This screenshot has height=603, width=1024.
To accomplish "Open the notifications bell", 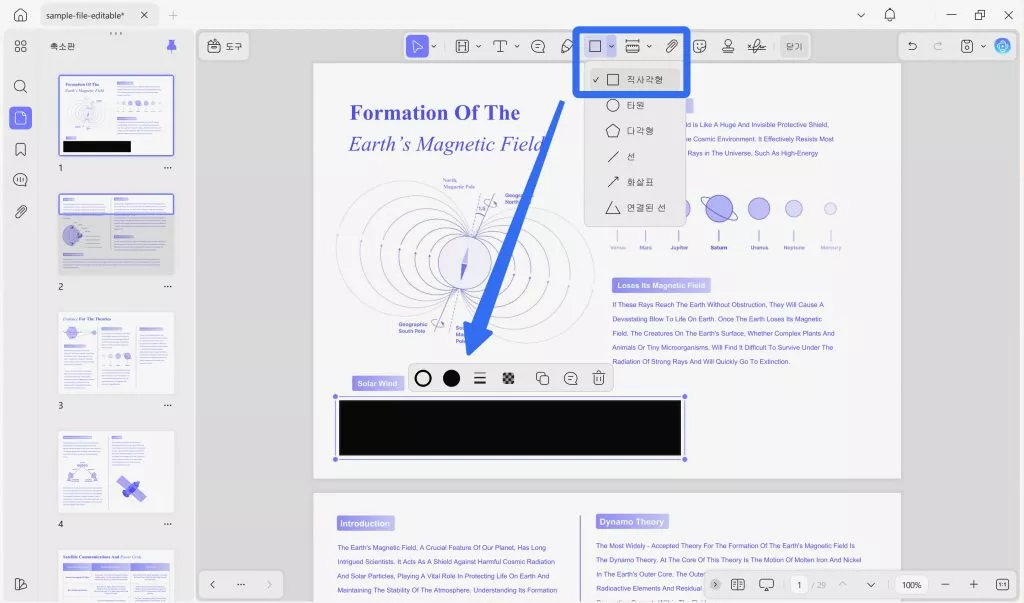I will click(x=889, y=15).
